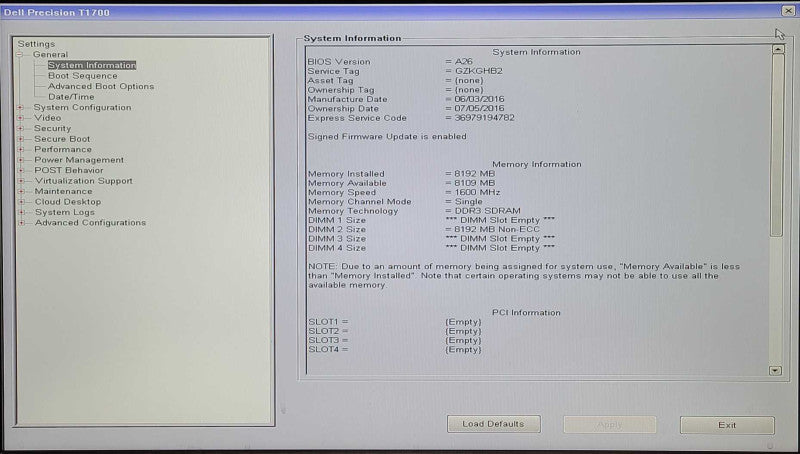The image size is (800, 454).
Task: Click the greyed-out Apply button
Action: coord(610,424)
